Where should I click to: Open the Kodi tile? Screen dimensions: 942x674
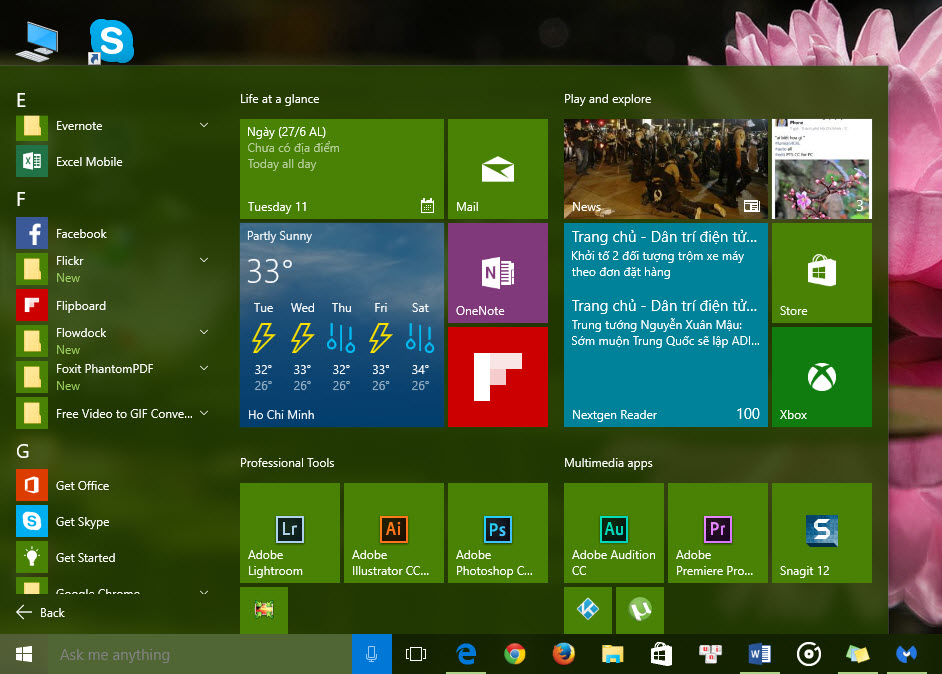pyautogui.click(x=263, y=610)
